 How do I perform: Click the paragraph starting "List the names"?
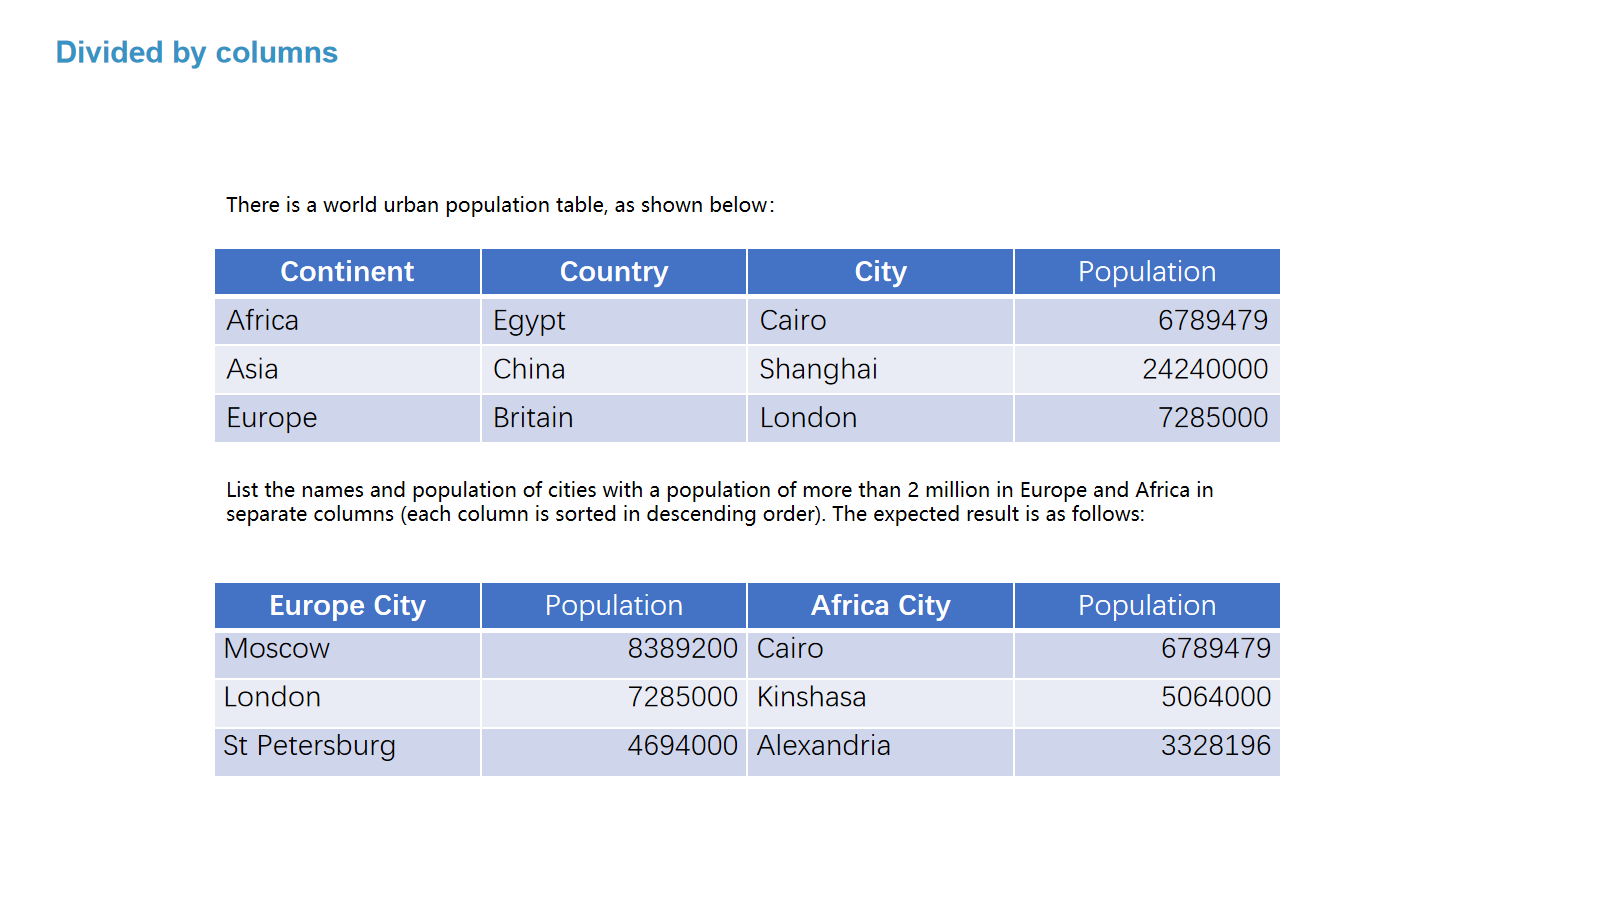point(719,502)
